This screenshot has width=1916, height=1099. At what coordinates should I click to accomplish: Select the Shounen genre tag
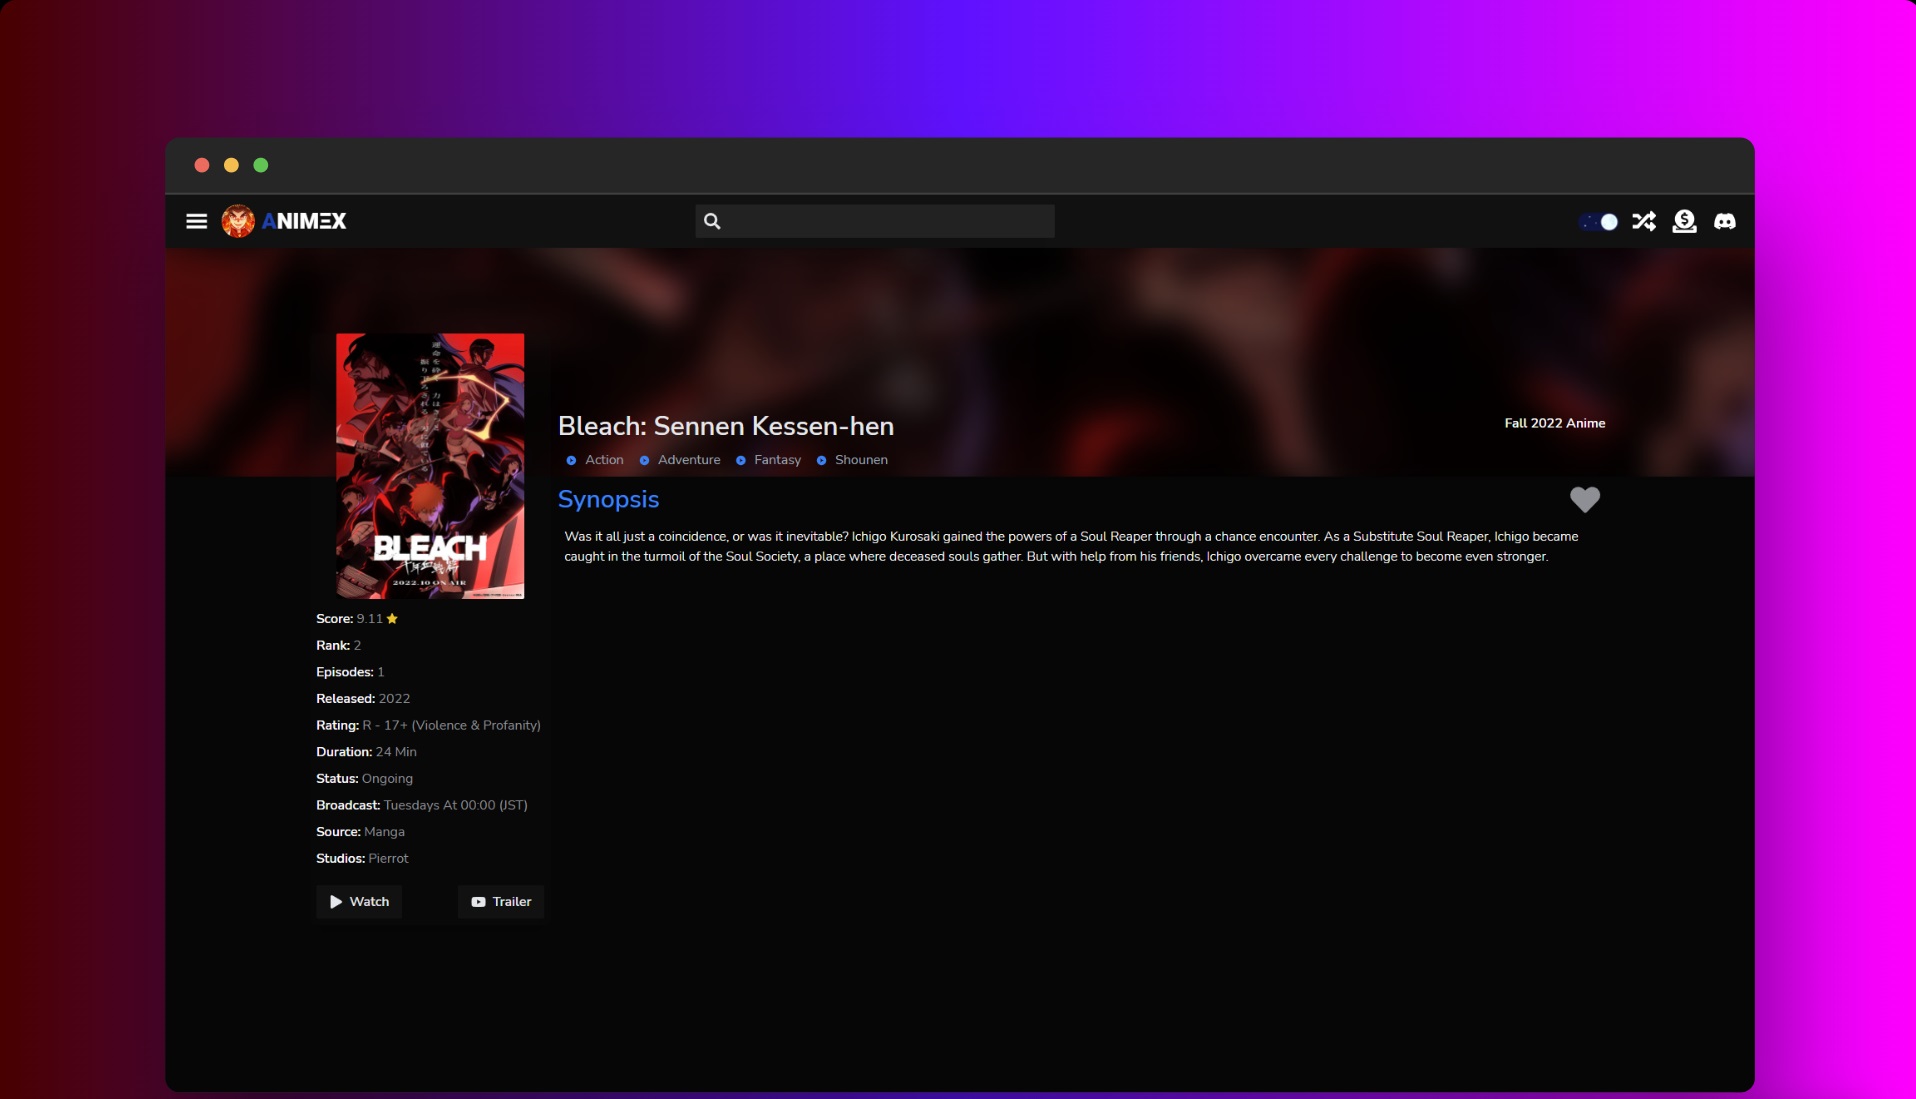point(852,460)
